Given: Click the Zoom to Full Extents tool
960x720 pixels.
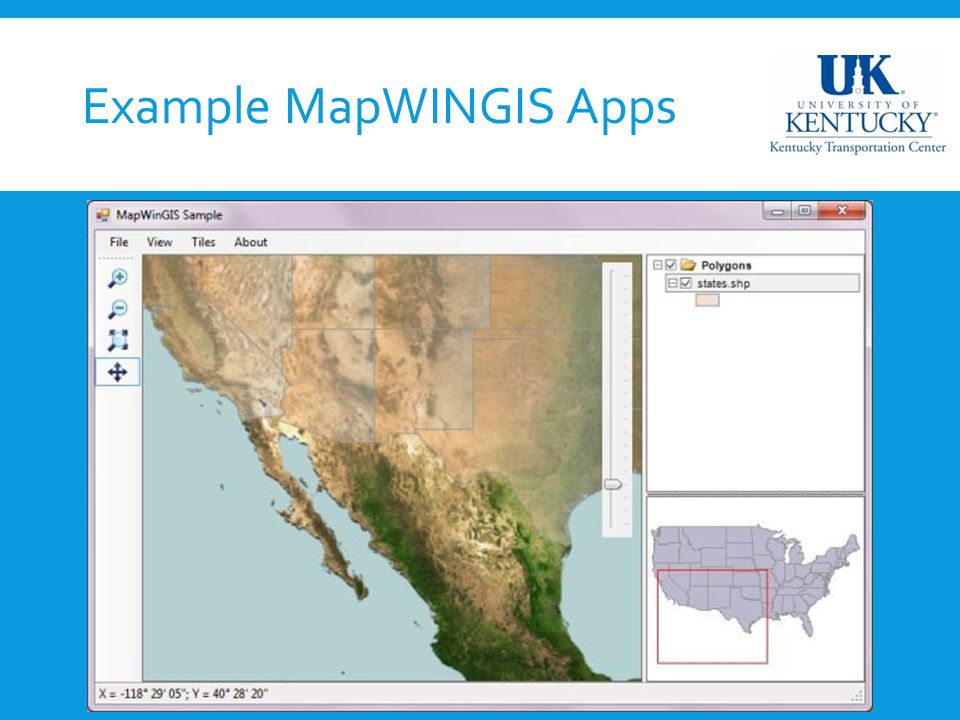Looking at the screenshot, I should (x=118, y=340).
